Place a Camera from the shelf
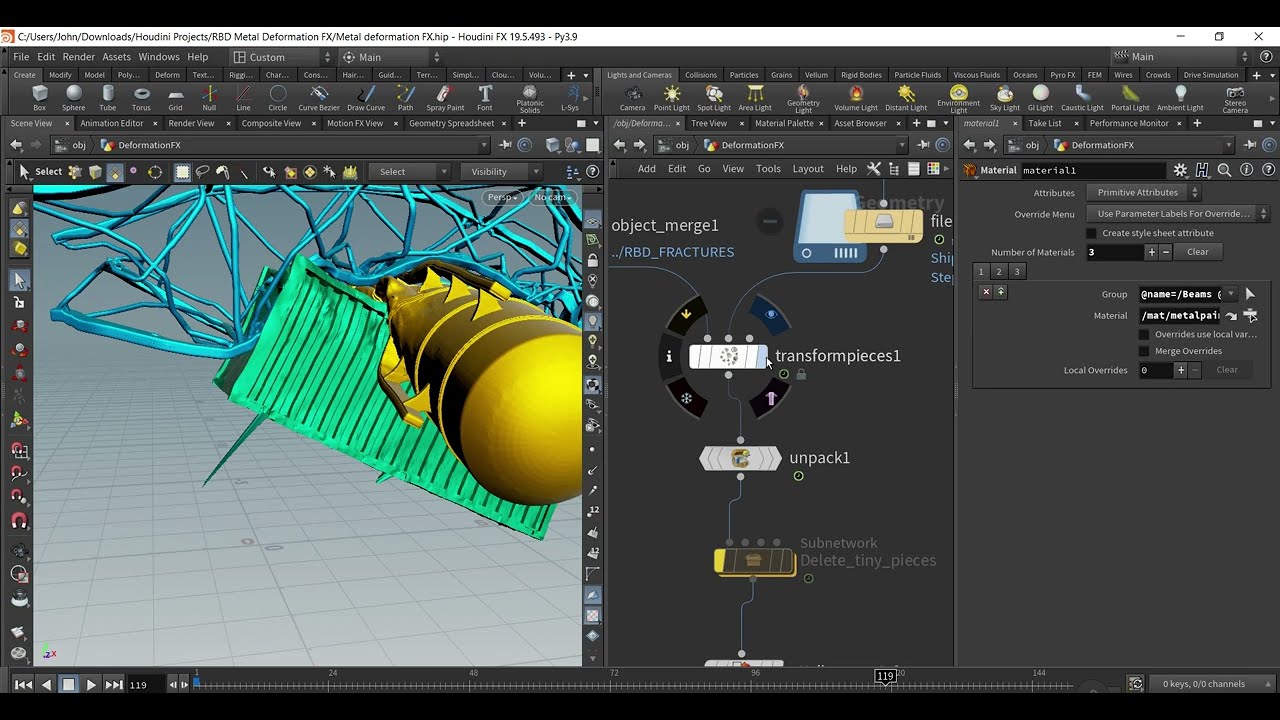The height and width of the screenshot is (720, 1280). pos(632,98)
